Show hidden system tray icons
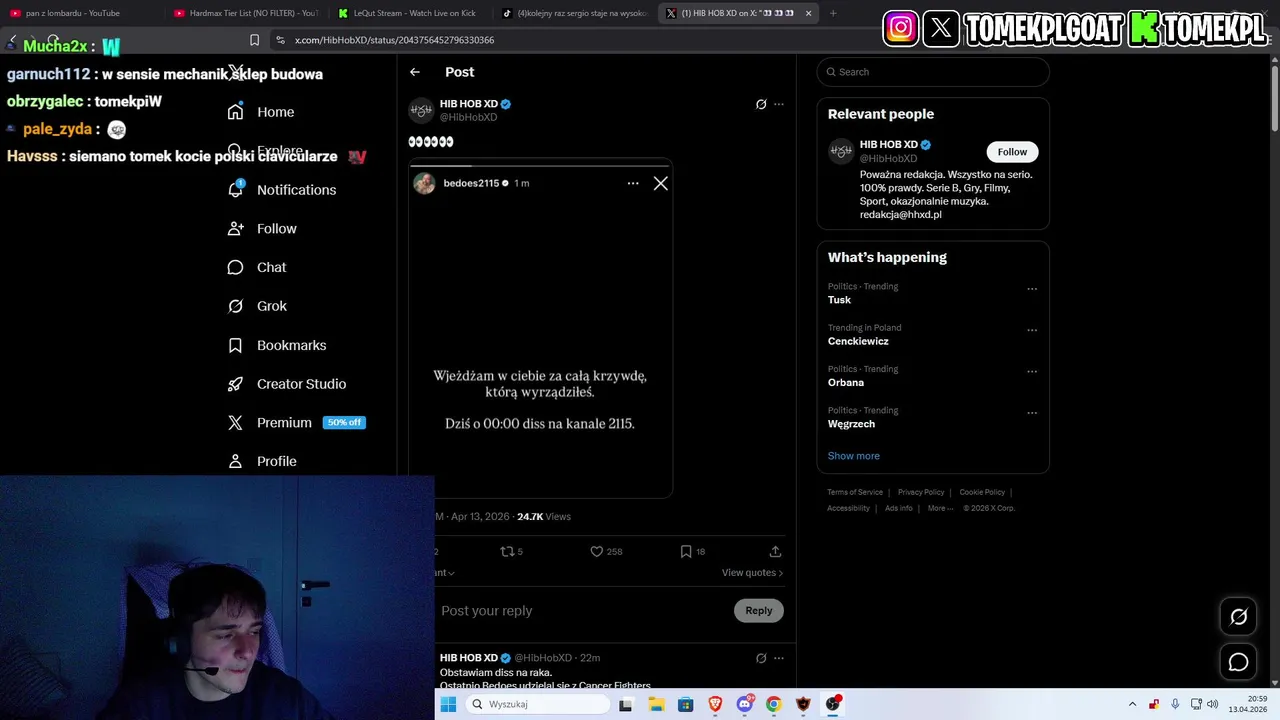Viewport: 1280px width, 720px height. pos(1132,704)
